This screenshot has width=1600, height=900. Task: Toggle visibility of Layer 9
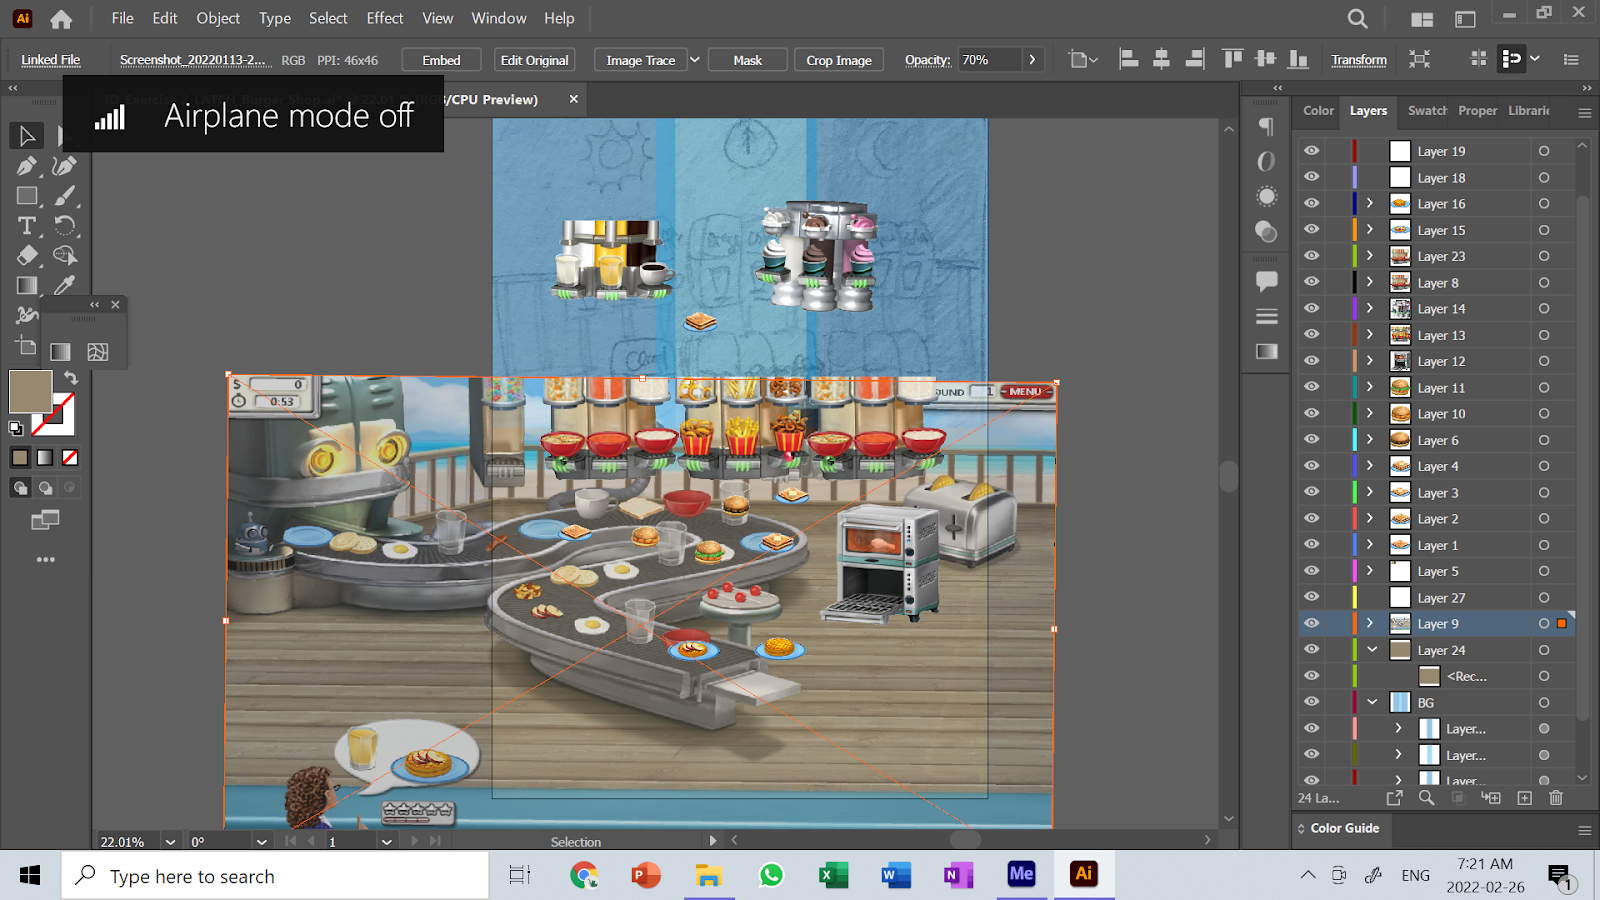pos(1312,623)
